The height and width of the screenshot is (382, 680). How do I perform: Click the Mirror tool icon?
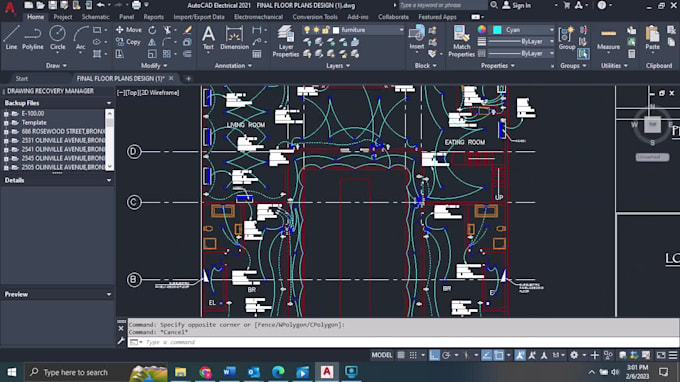point(152,42)
